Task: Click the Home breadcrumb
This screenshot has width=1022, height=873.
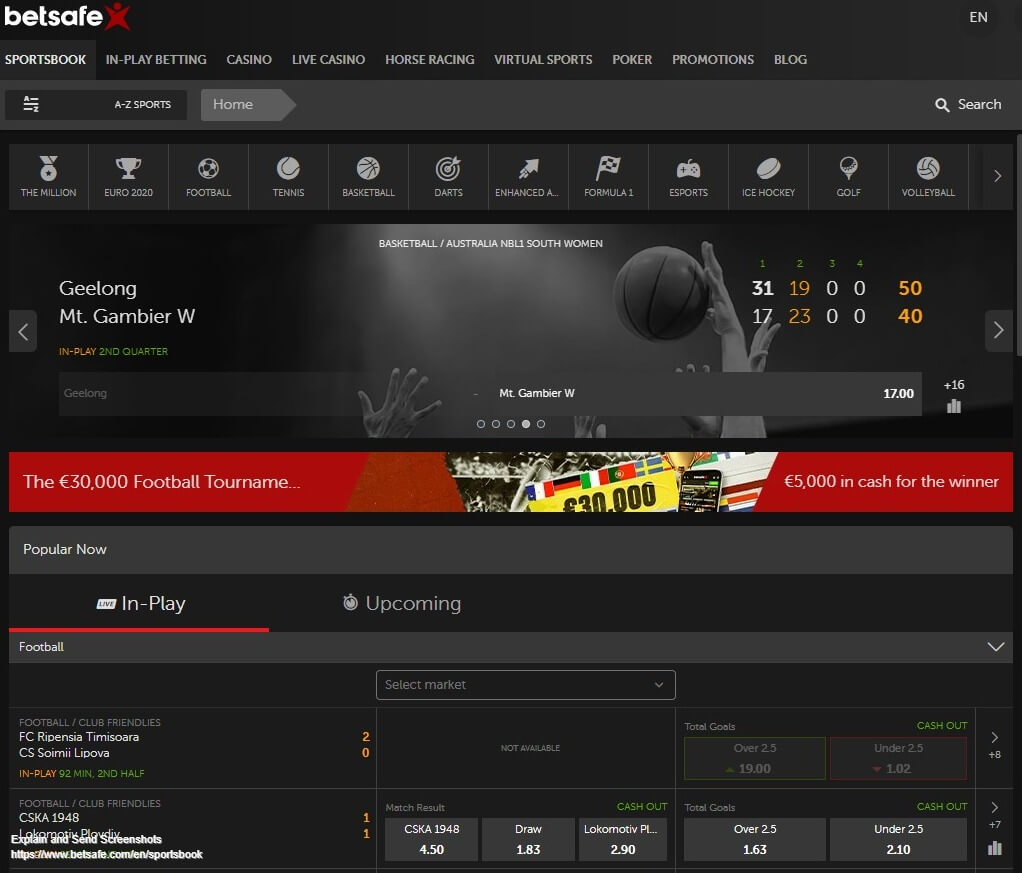Action: click(248, 104)
